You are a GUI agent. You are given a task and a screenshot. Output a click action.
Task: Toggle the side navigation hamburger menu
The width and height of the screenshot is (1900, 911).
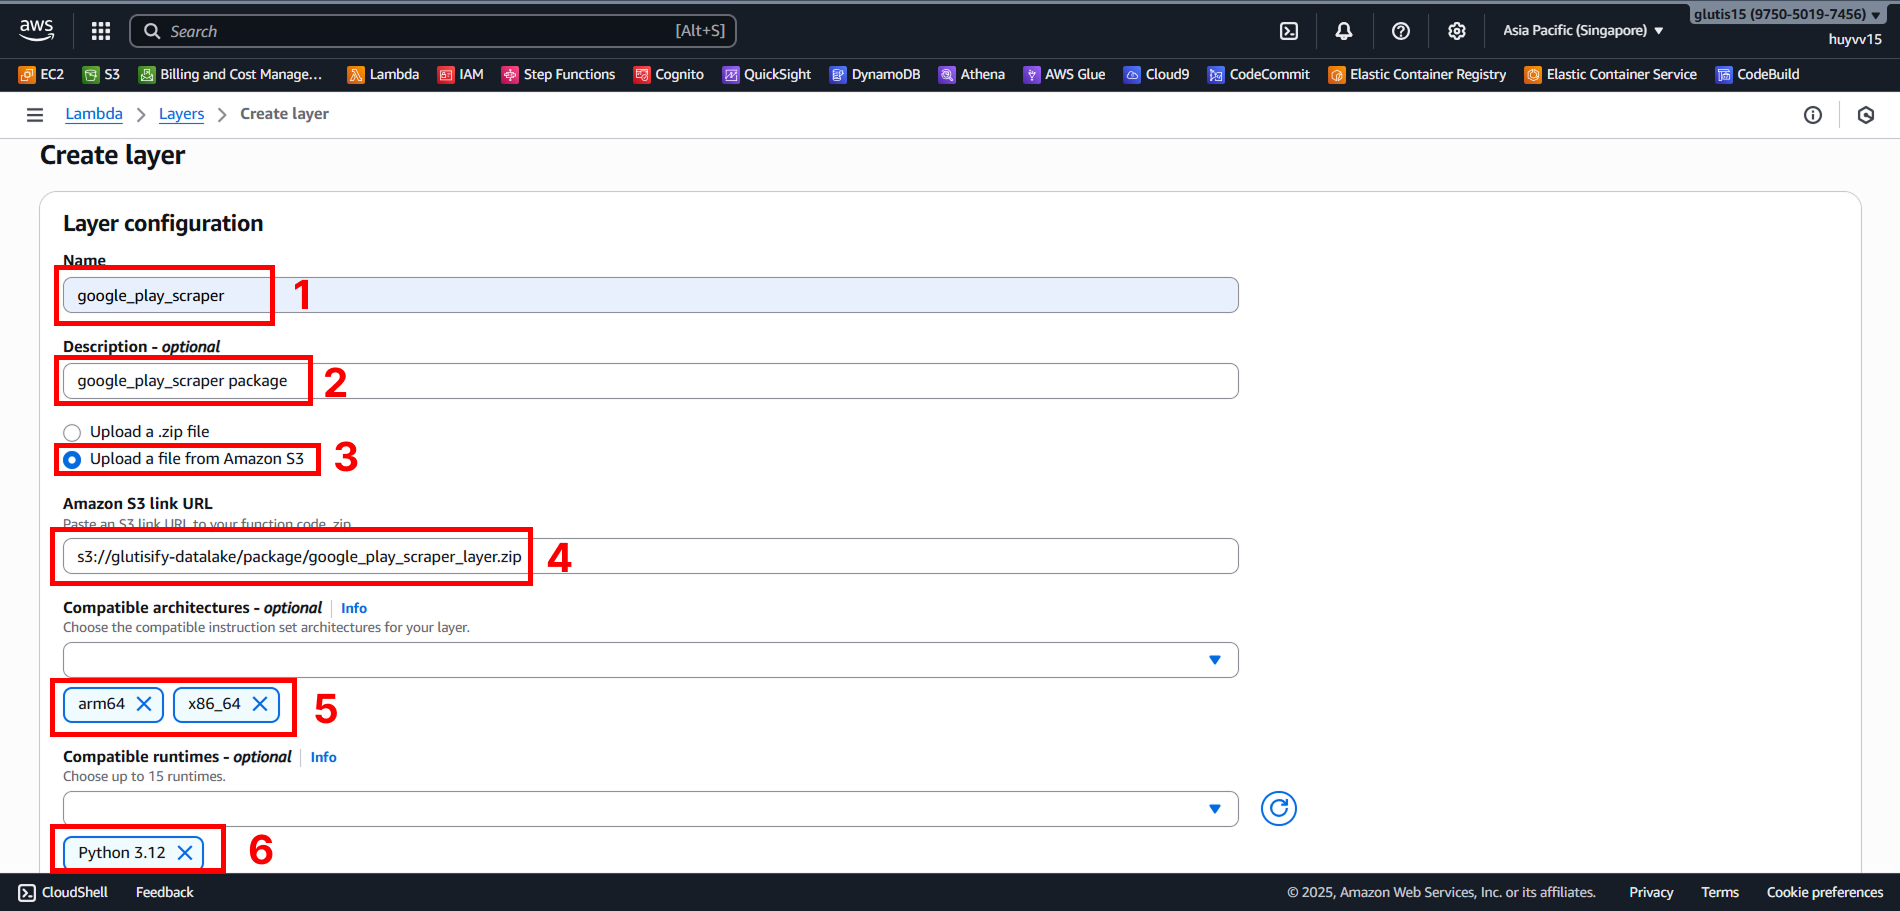click(x=35, y=115)
